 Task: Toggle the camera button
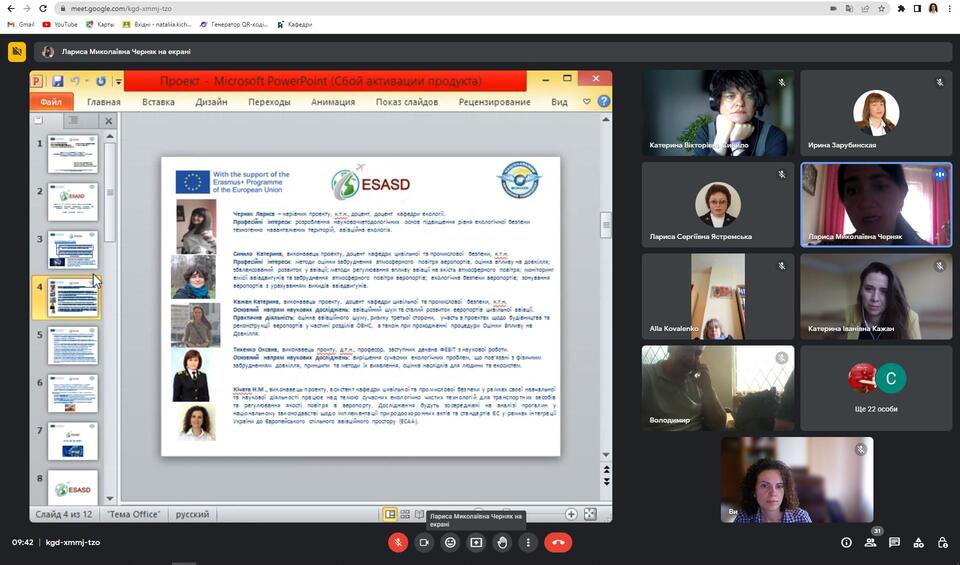[x=425, y=542]
